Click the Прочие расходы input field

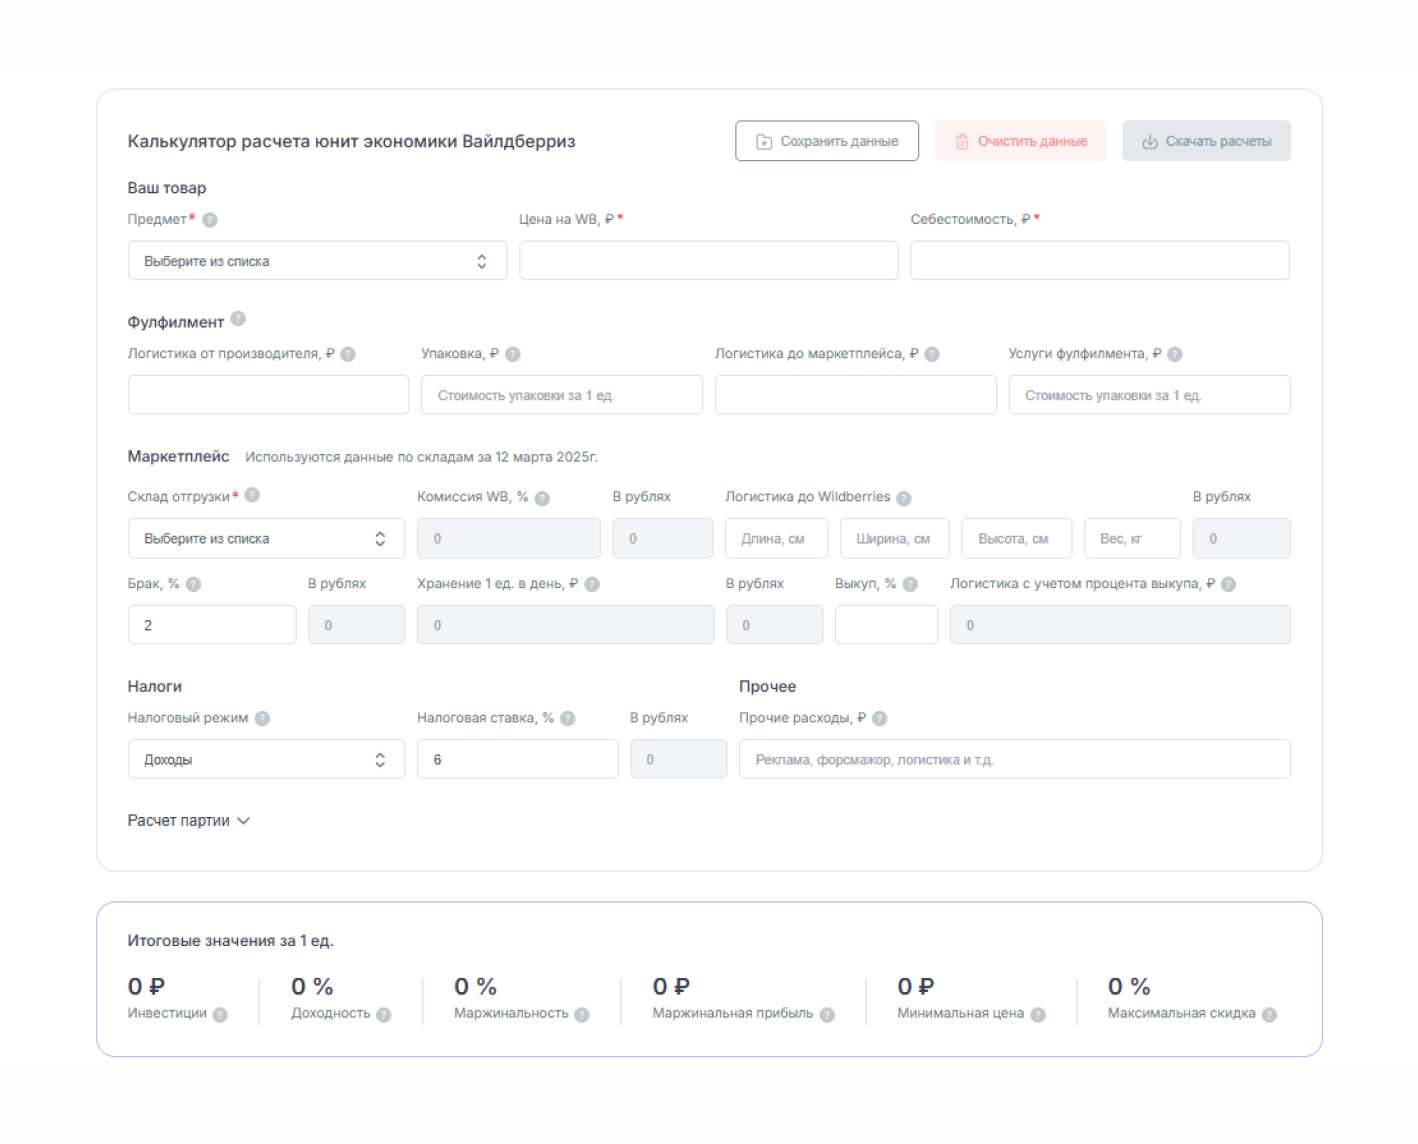(x=1015, y=760)
